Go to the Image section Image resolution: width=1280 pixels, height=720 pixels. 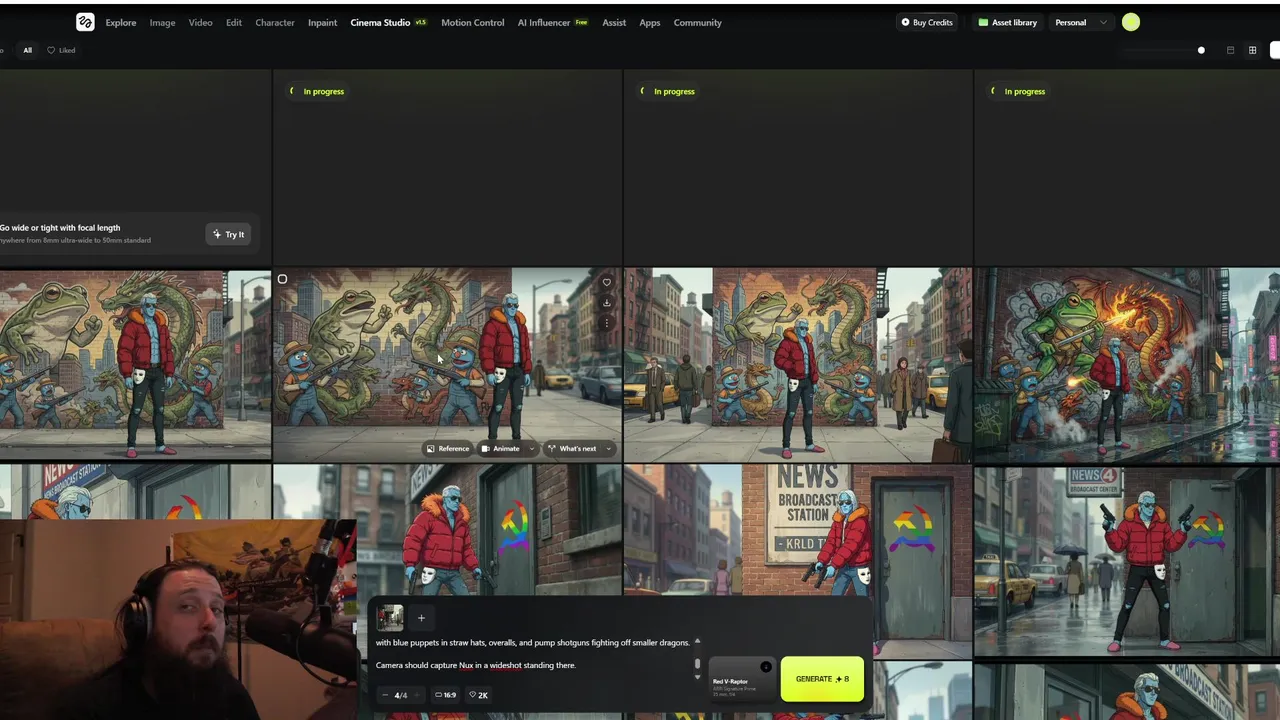162,22
